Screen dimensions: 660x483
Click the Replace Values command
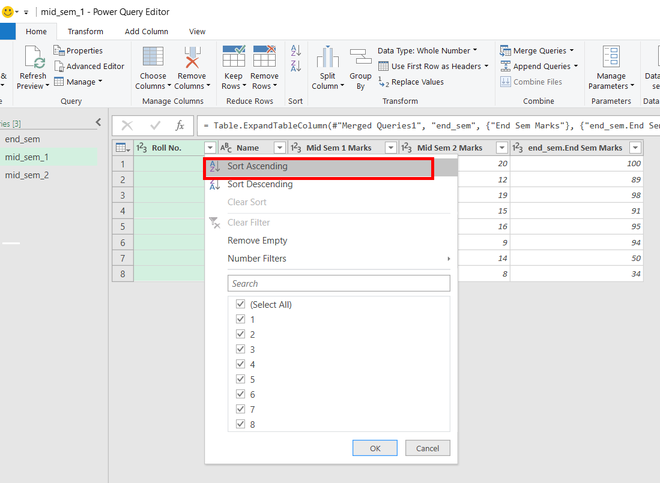pyautogui.click(x=411, y=82)
